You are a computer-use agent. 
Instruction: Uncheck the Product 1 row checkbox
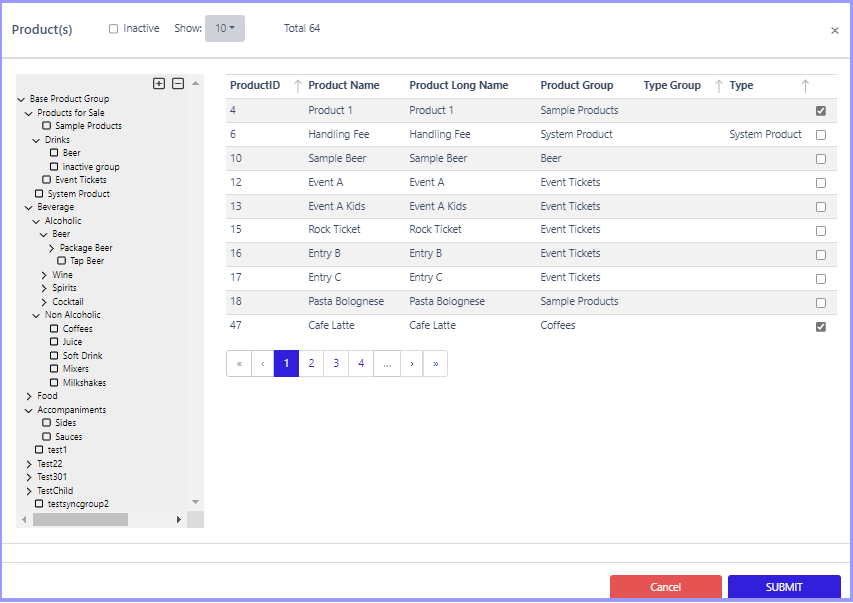821,111
